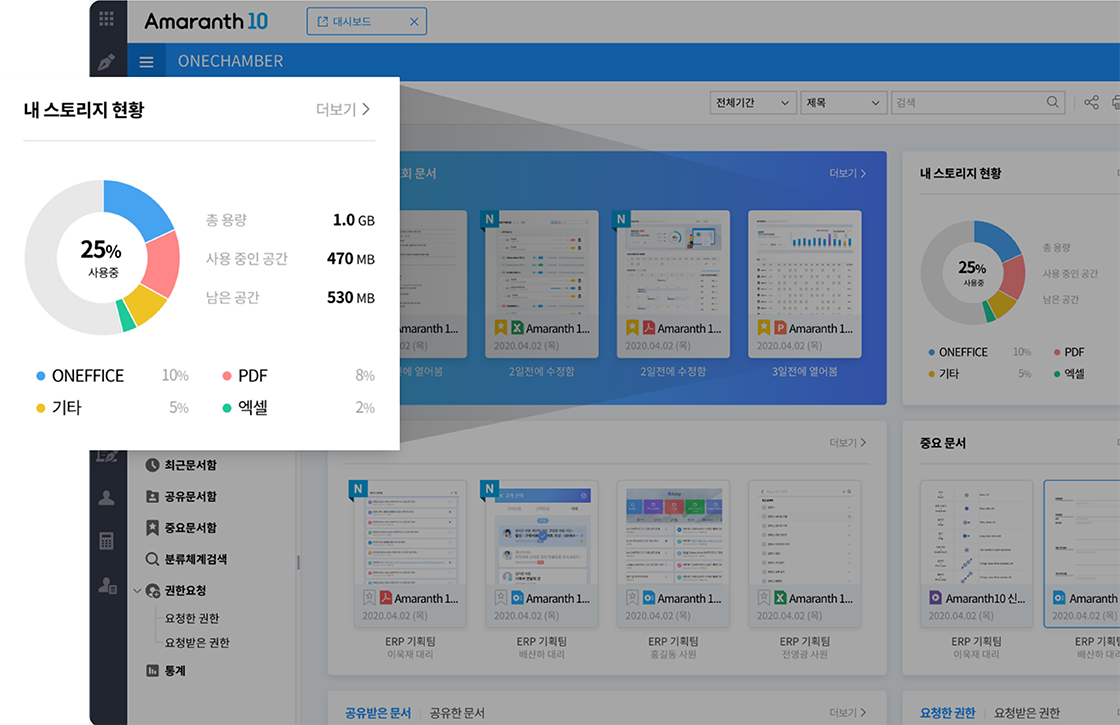This screenshot has height=725, width=1120.
Task: Click ONECHAMBER title in blue header
Action: [230, 61]
